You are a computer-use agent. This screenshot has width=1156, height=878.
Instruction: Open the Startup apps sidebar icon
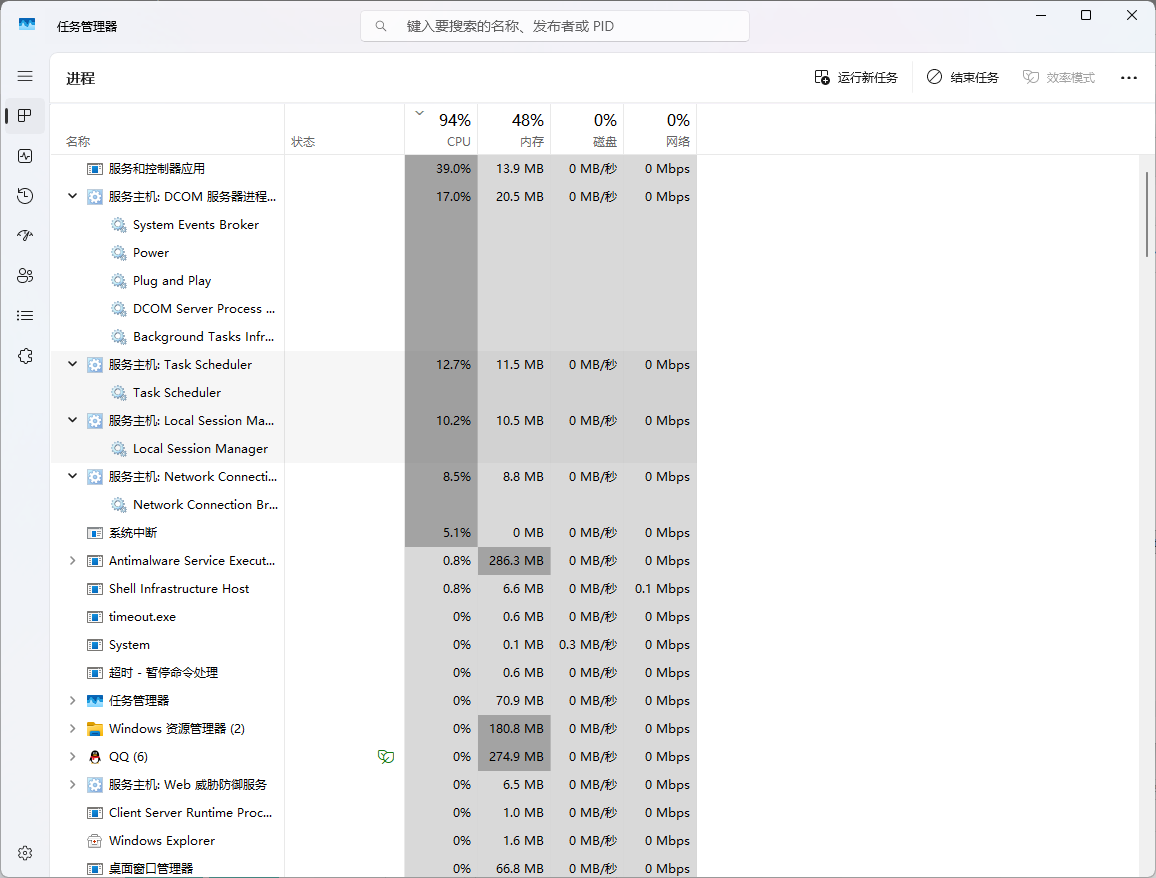[x=25, y=236]
